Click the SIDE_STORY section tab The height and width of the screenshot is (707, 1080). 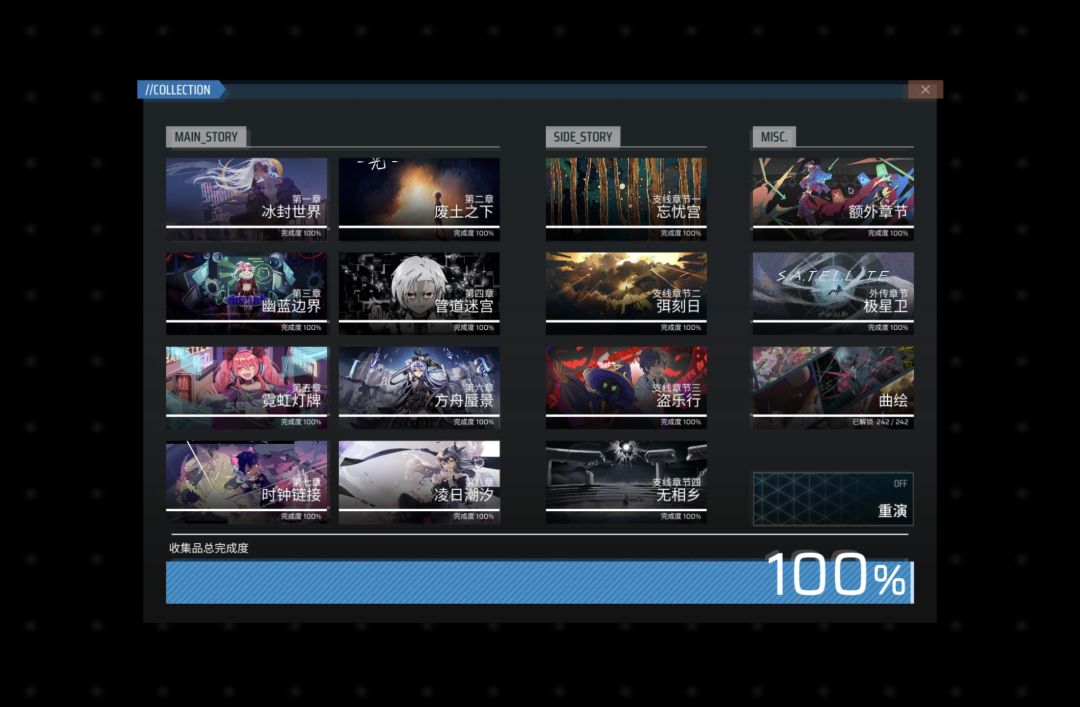pyautogui.click(x=583, y=136)
